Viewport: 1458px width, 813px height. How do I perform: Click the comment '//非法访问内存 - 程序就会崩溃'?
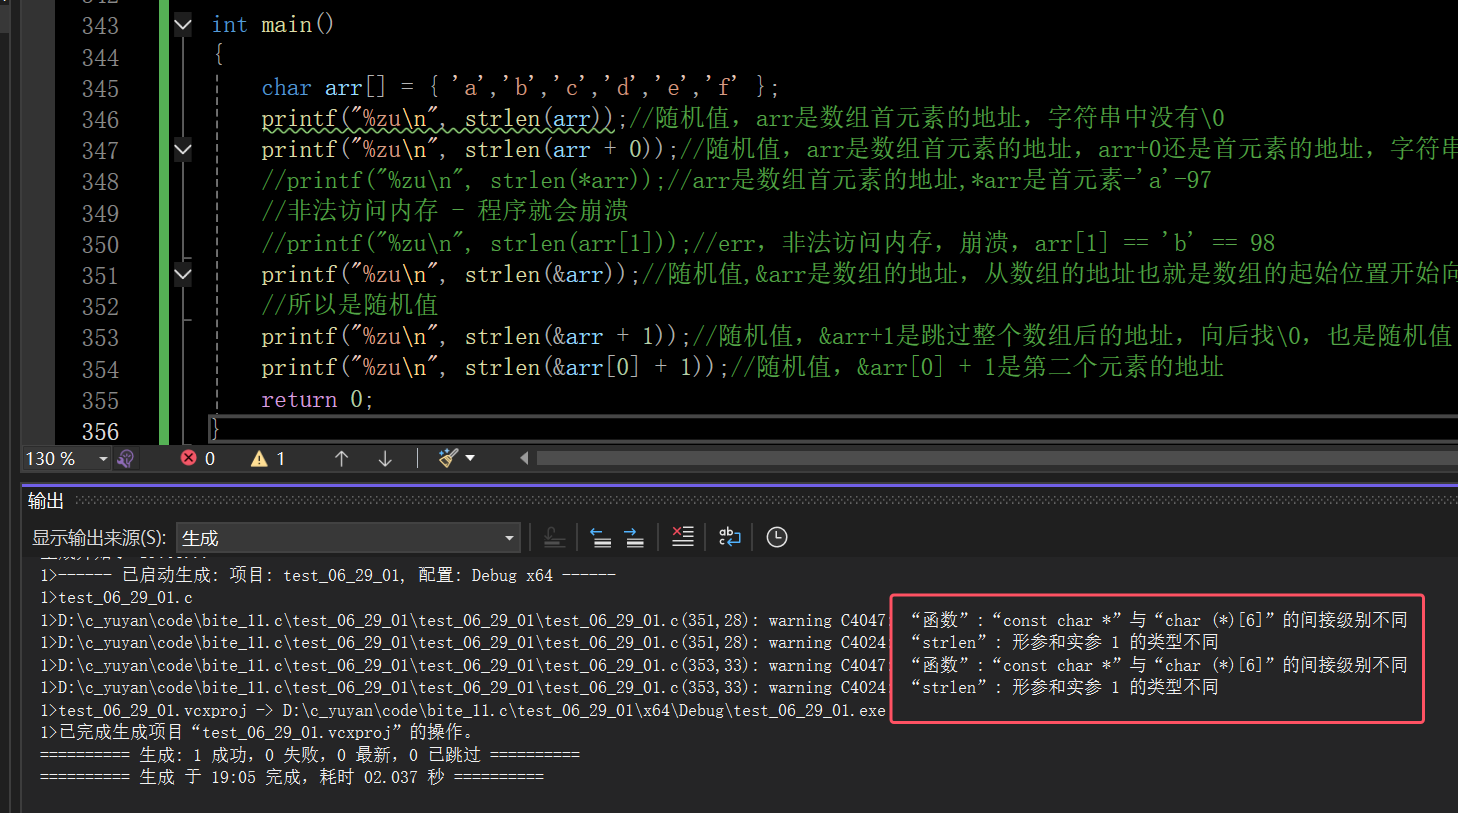[445, 212]
